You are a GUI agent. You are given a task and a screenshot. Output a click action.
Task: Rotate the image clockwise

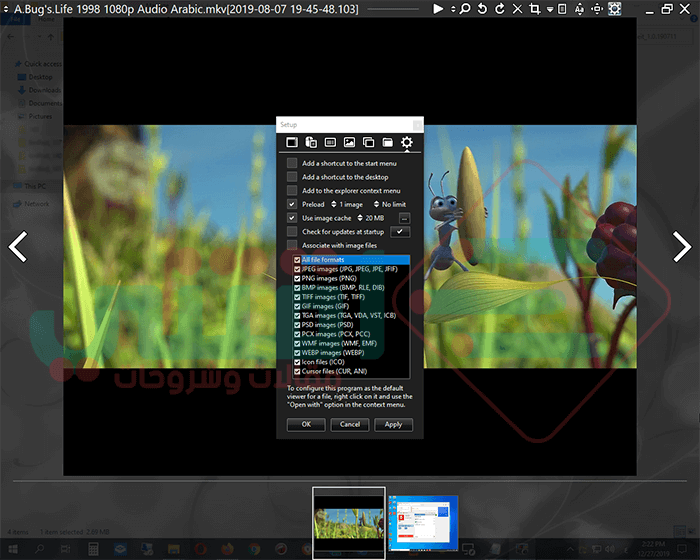500,9
